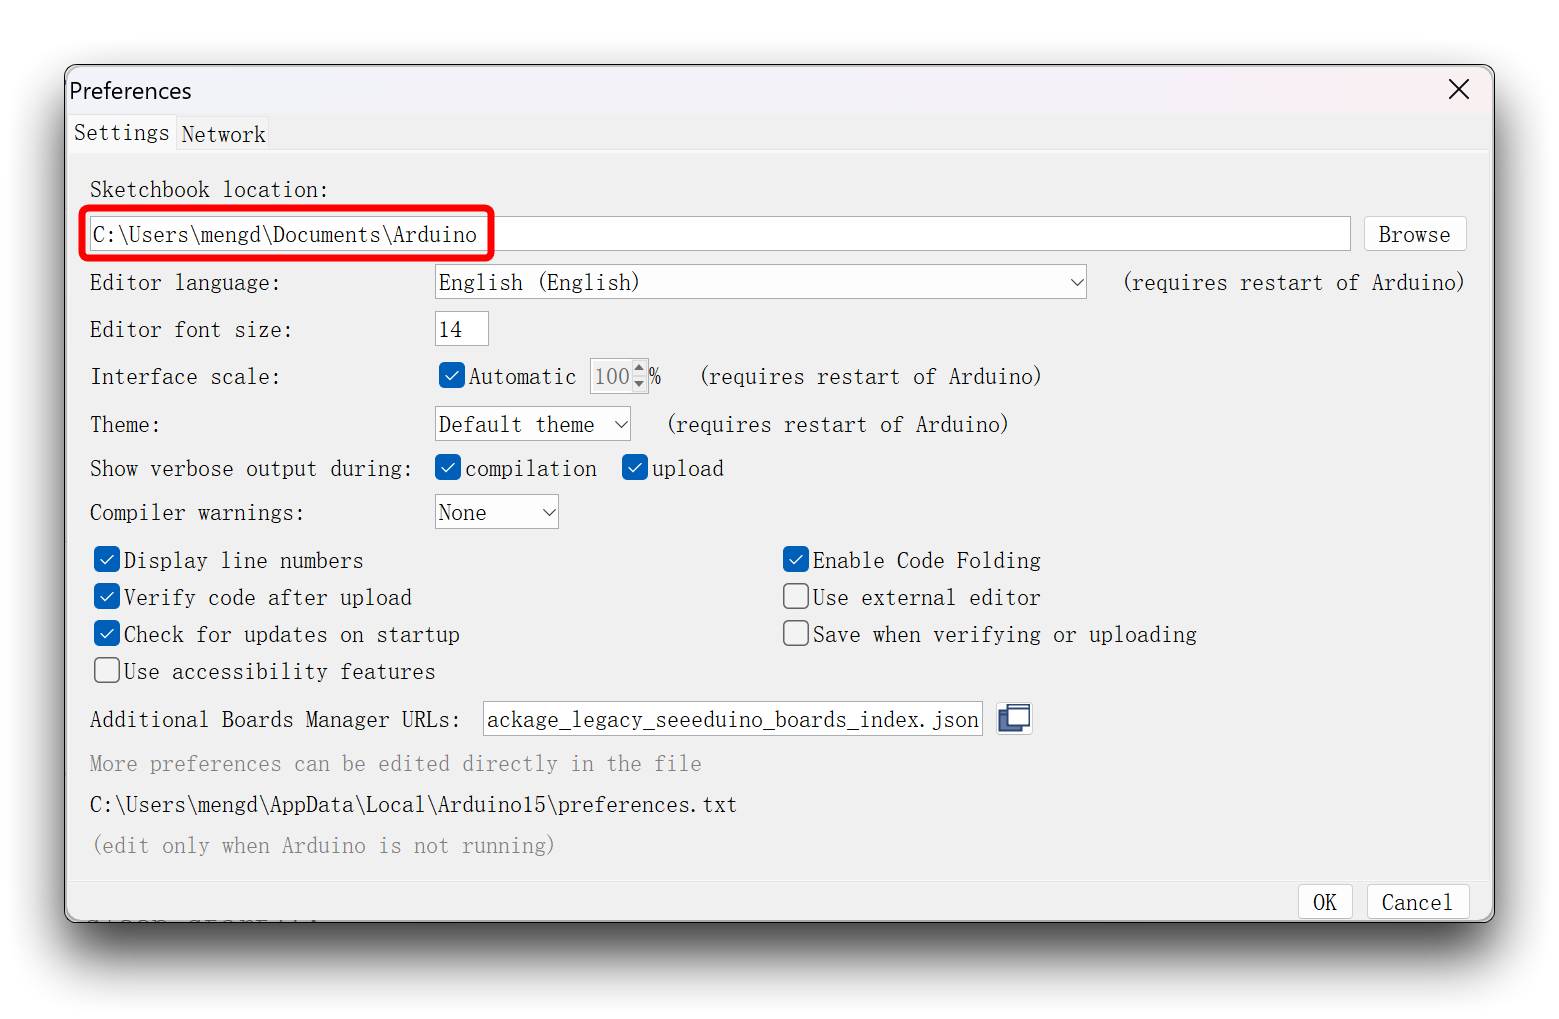Screen dimensions: 1559x1019
Task: Click the Editor font size field
Action: pyautogui.click(x=462, y=329)
